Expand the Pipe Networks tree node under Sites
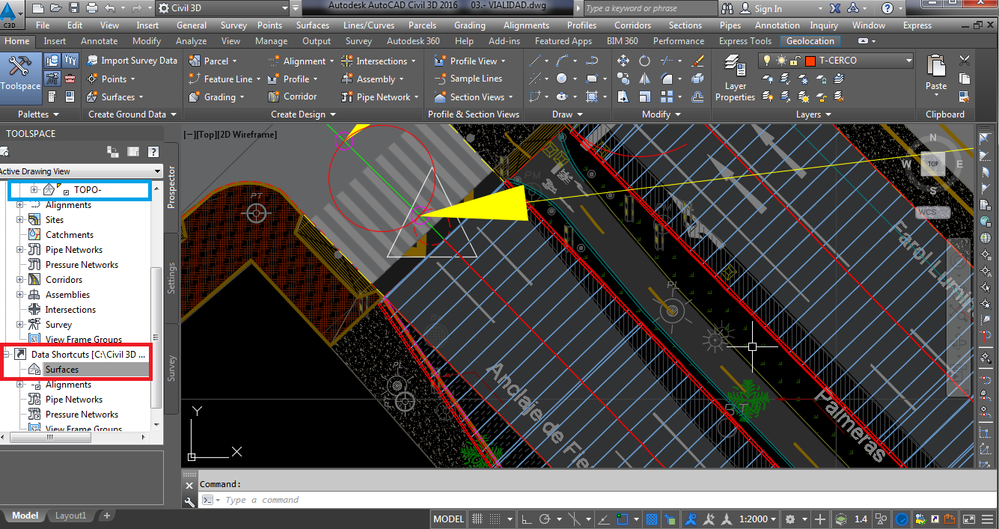This screenshot has width=999, height=529. pos(20,249)
